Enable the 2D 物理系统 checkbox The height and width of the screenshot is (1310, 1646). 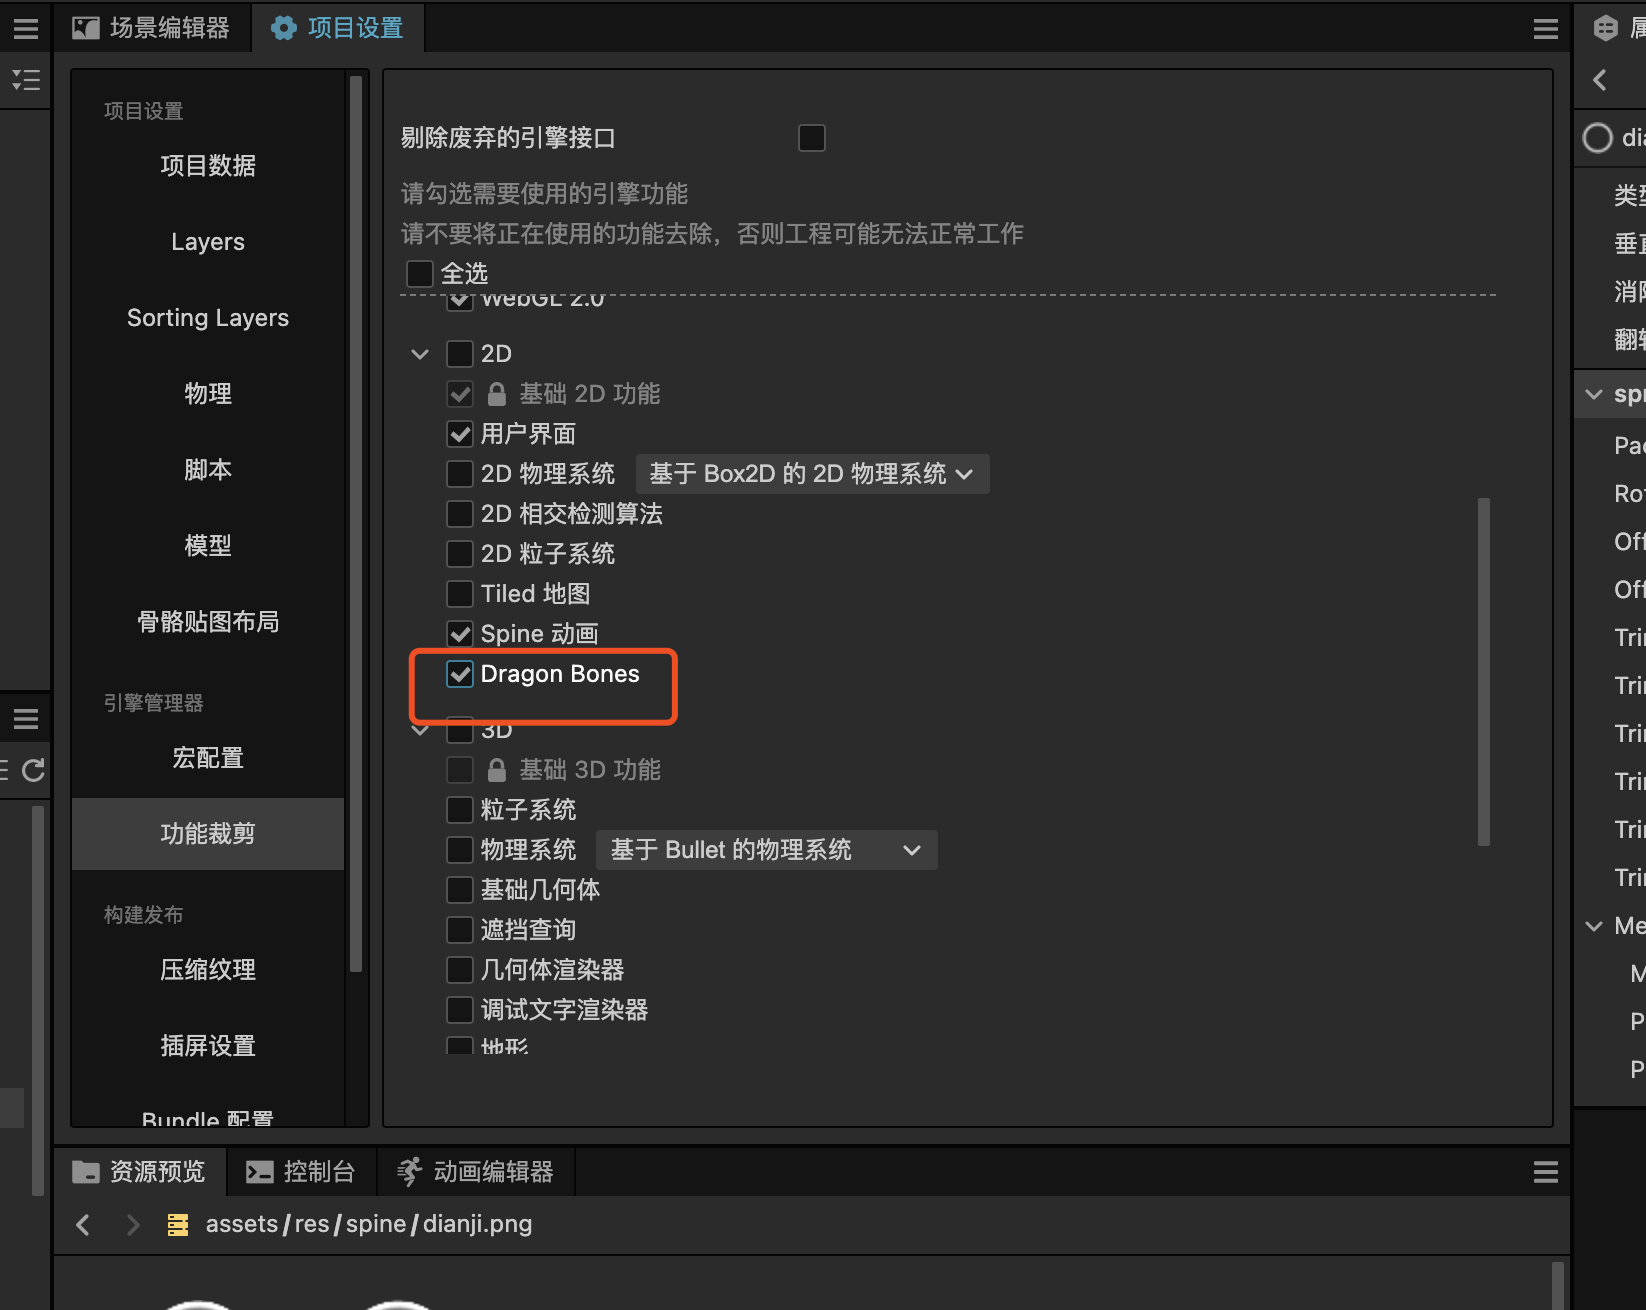pyautogui.click(x=460, y=474)
